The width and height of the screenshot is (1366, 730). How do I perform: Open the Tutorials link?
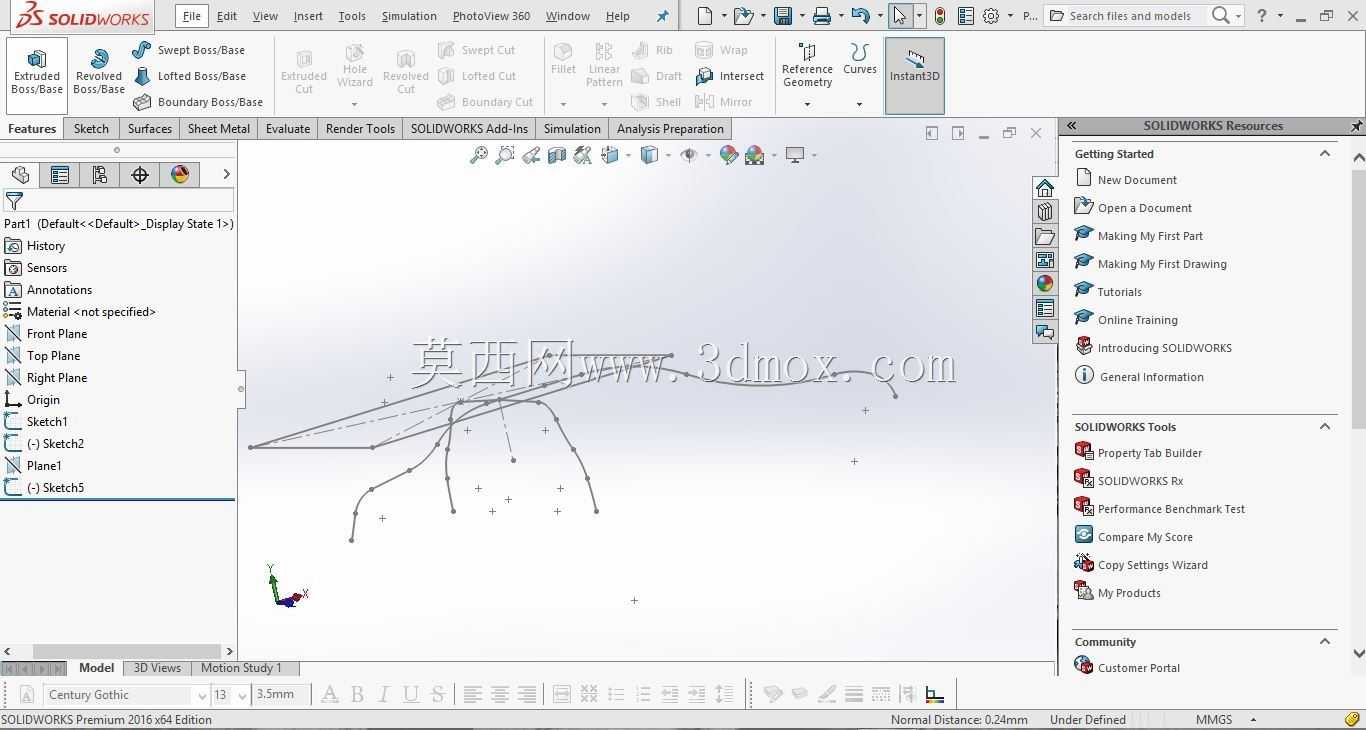click(1120, 292)
